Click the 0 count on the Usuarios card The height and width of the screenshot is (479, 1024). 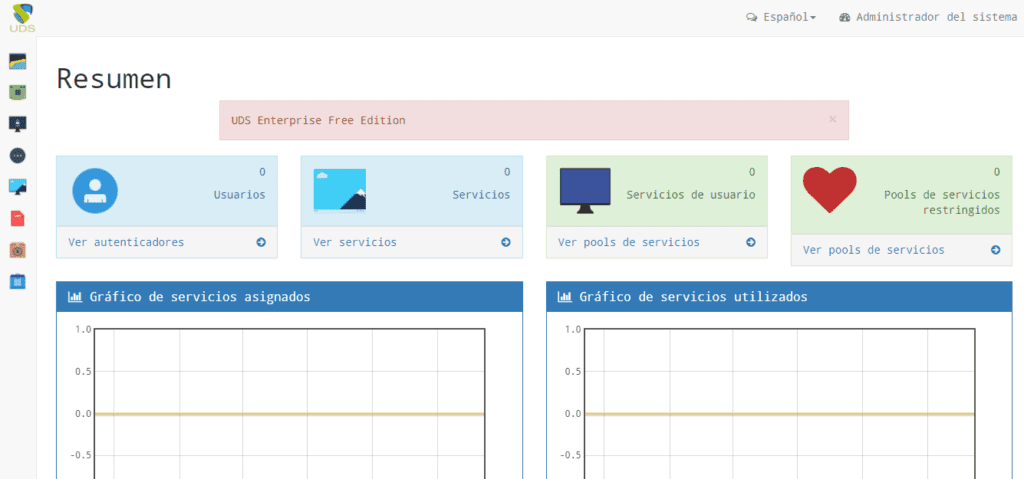[x=263, y=173]
